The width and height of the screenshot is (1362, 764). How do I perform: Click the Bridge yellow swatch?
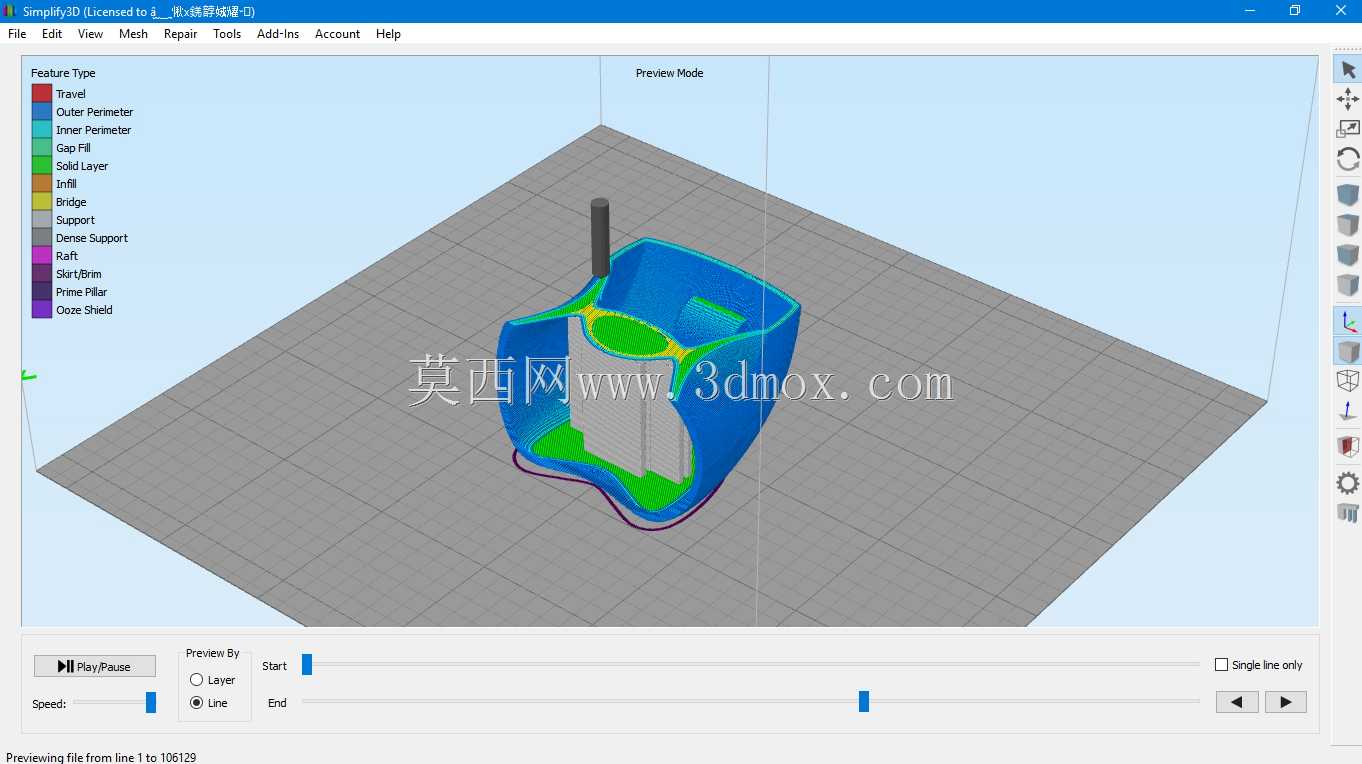[41, 201]
